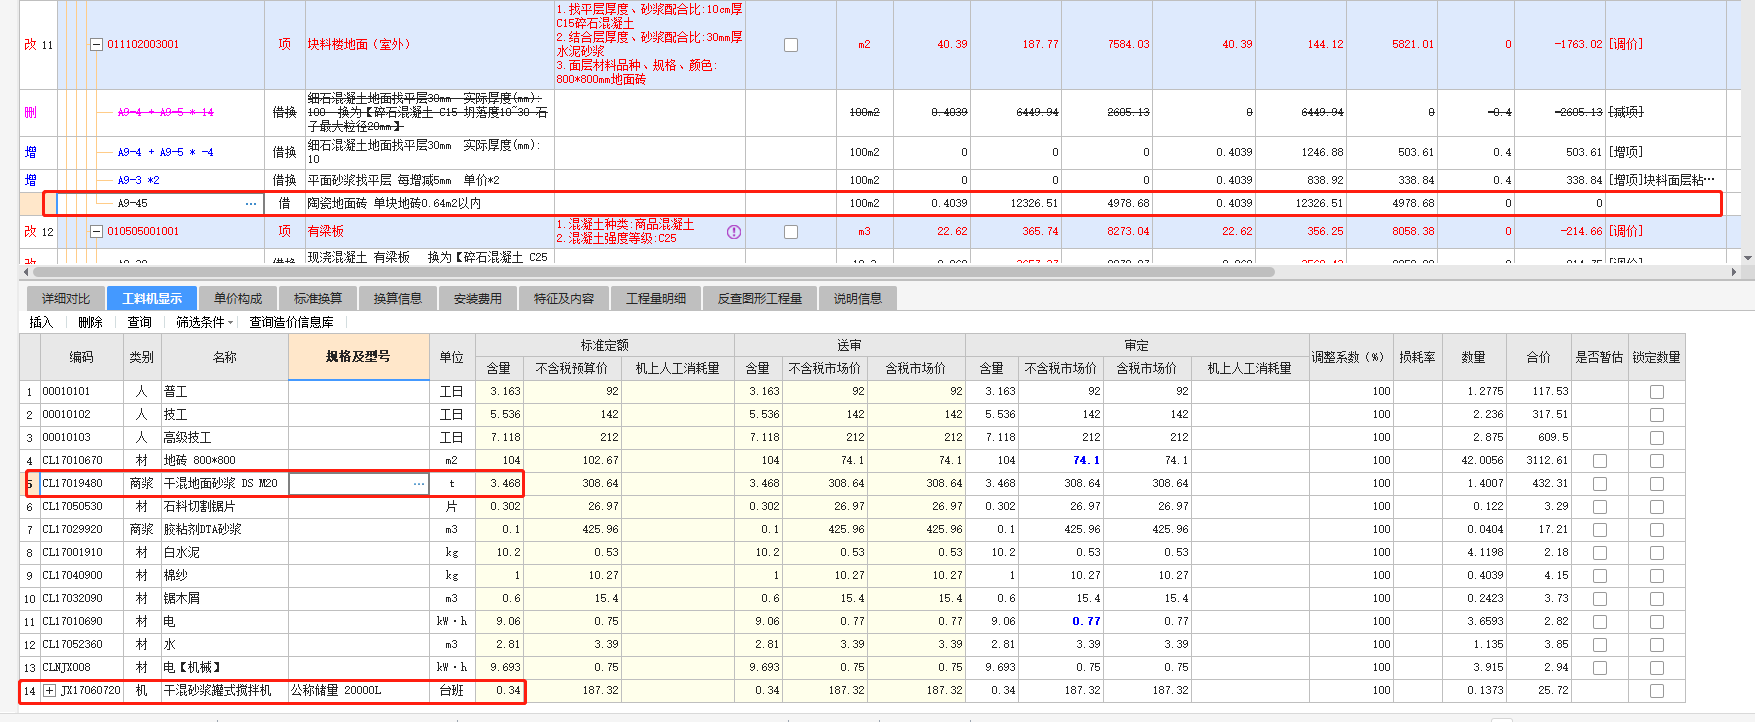This screenshot has height=722, width=1755.
Task: Click upper grid horizontal scrollbar thumb
Action: point(654,272)
